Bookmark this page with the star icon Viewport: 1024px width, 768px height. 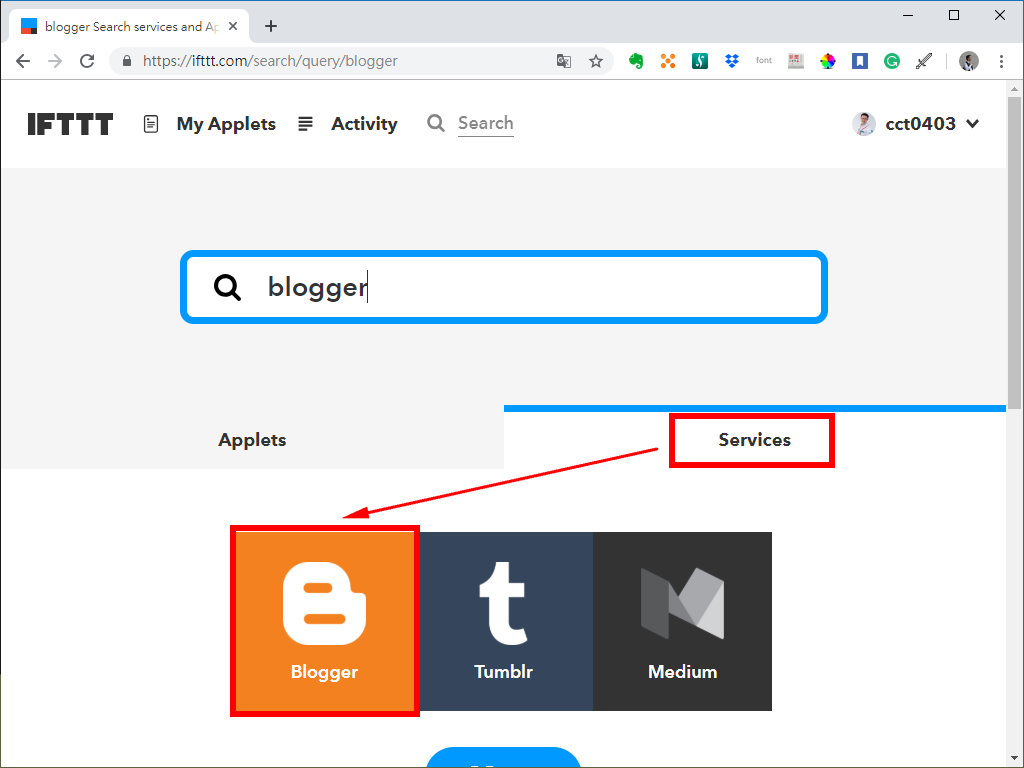pyautogui.click(x=596, y=61)
